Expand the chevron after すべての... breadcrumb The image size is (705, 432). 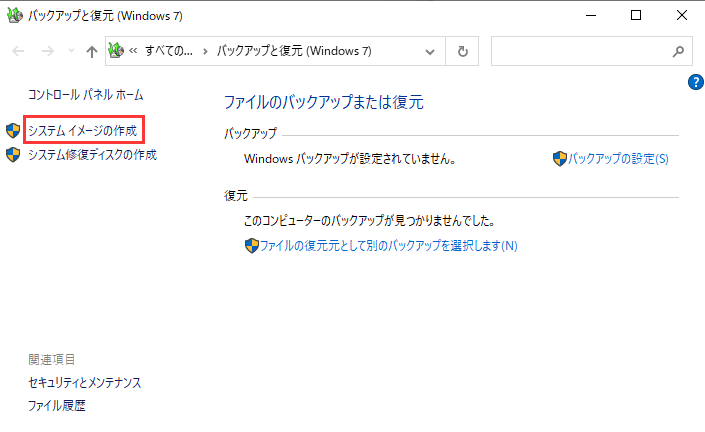click(x=205, y=51)
